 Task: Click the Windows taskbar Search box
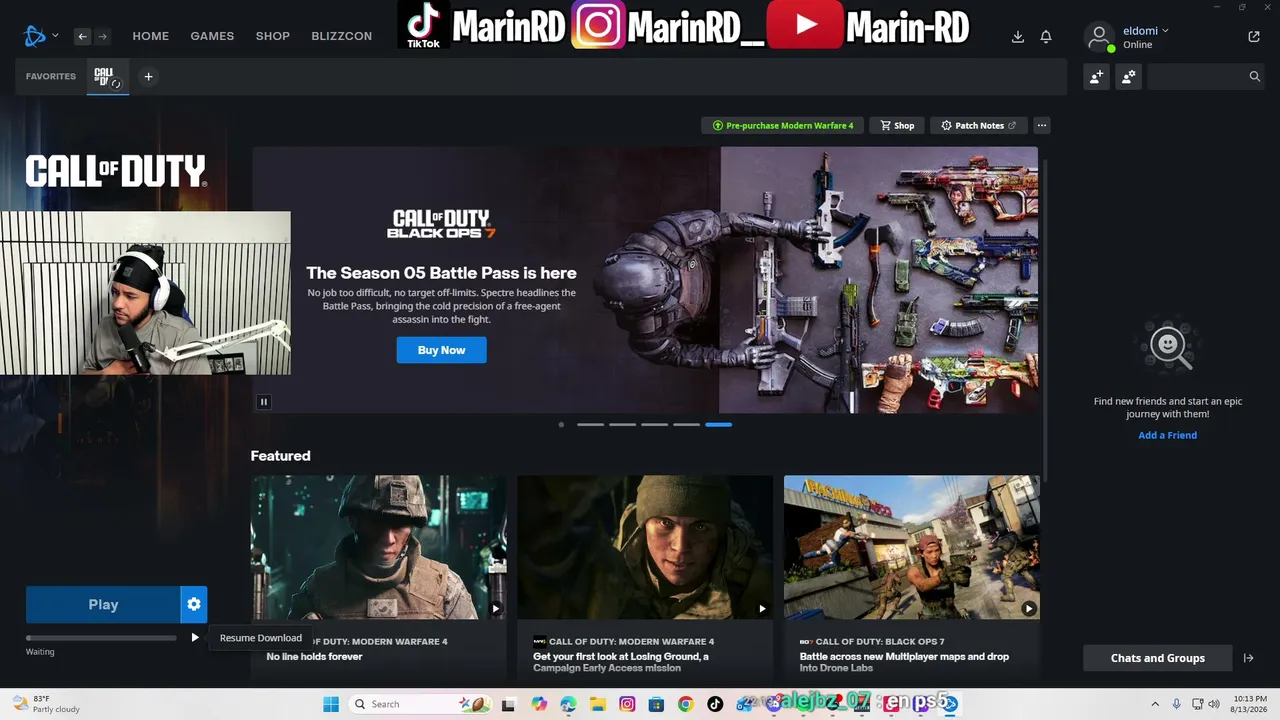point(419,704)
